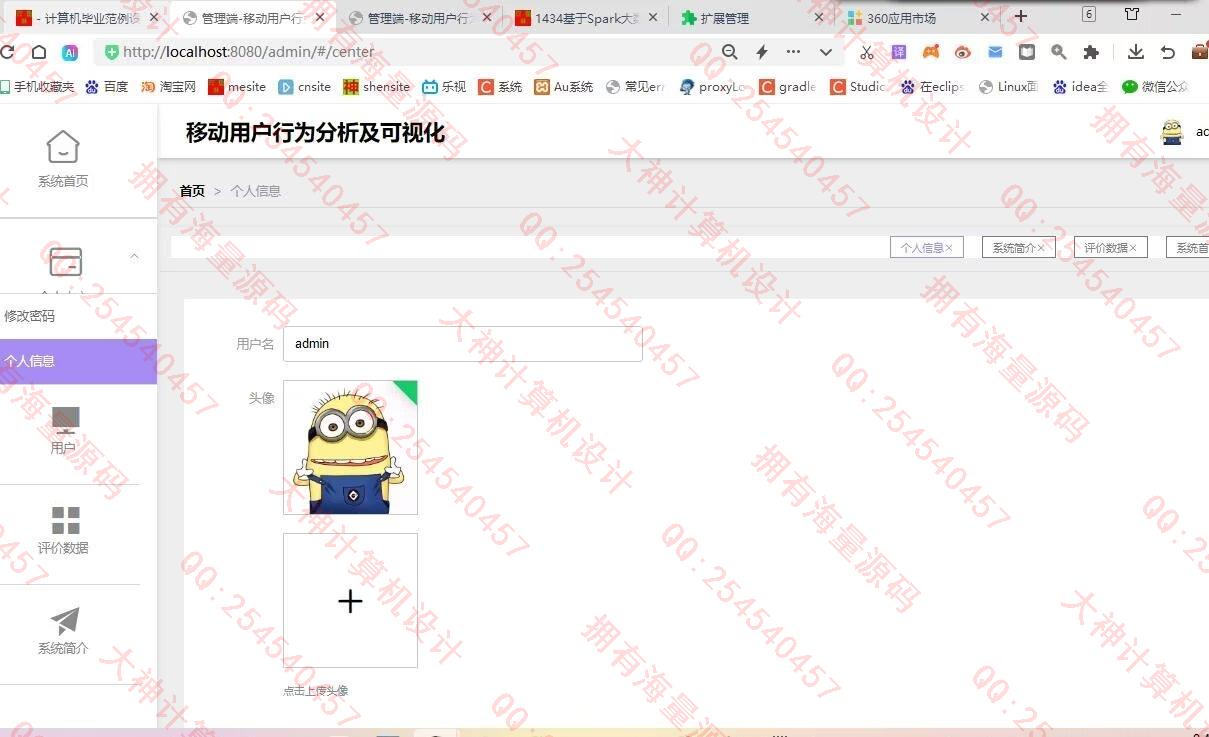Click 首页 breadcrumb link

192,191
